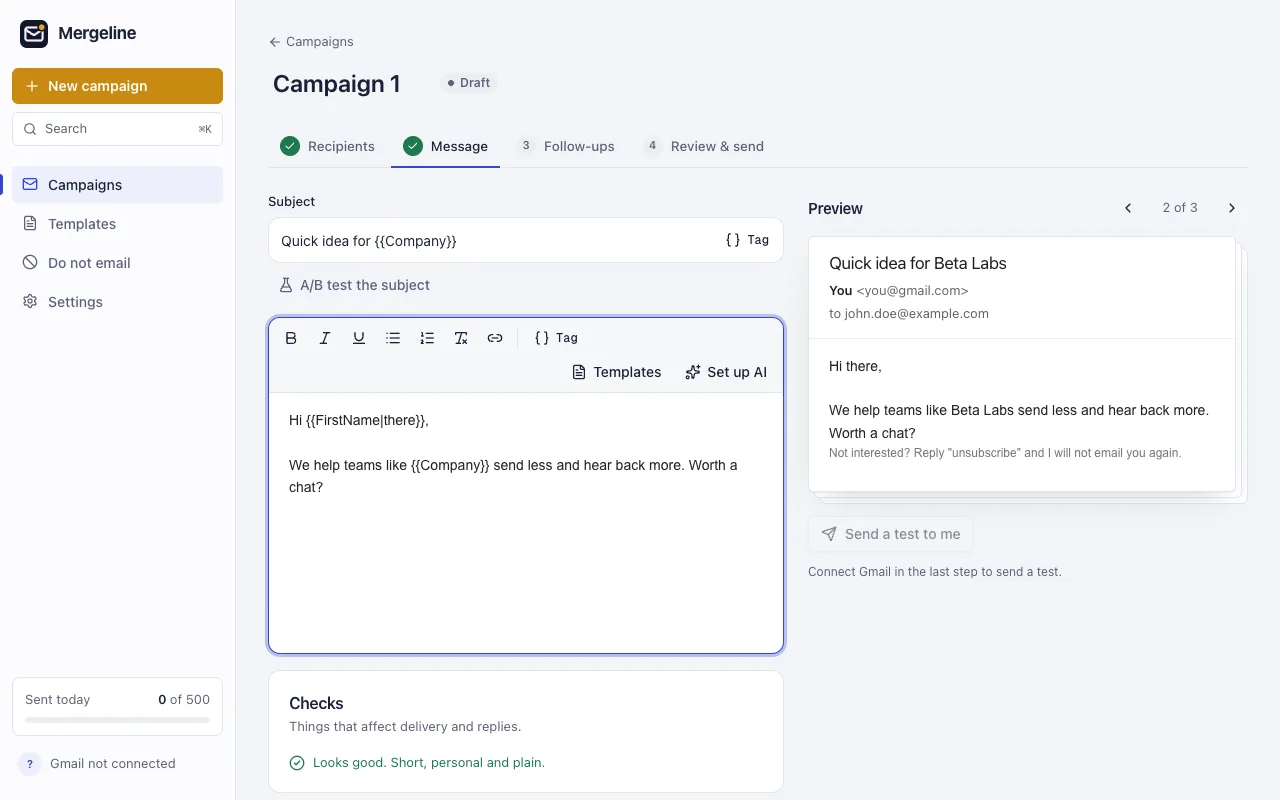Click the Draft status badge

(468, 83)
